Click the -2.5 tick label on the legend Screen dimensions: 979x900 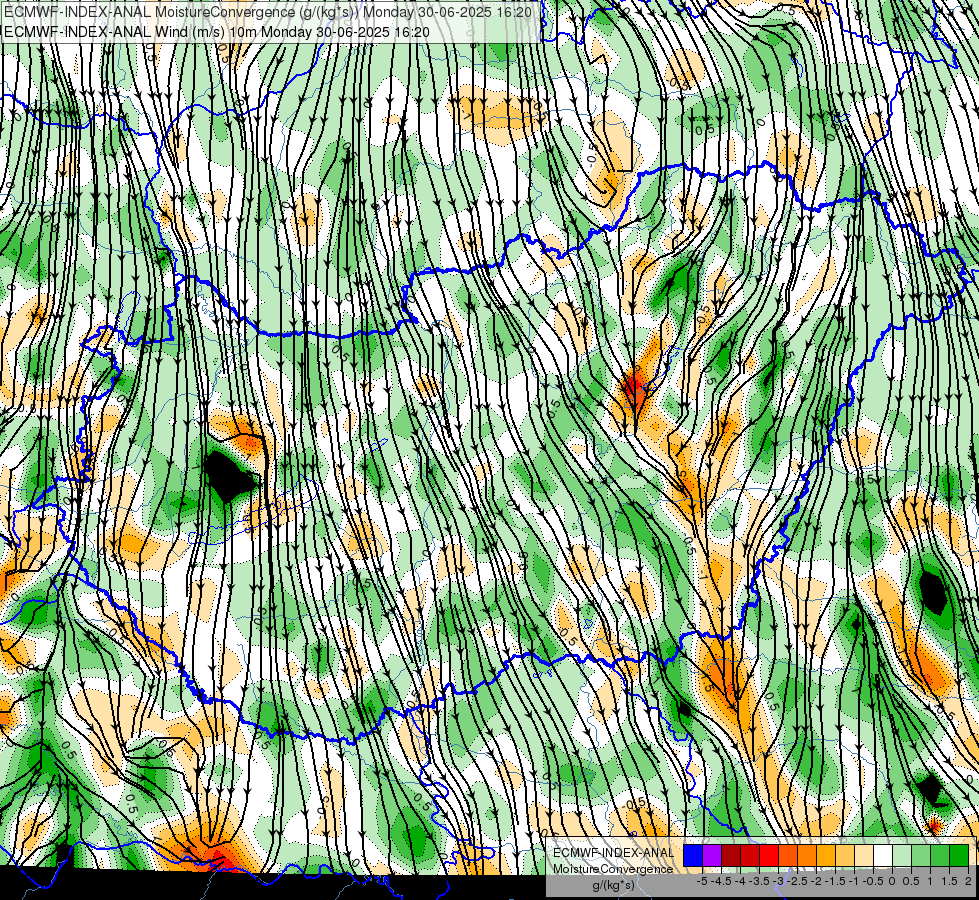click(797, 881)
